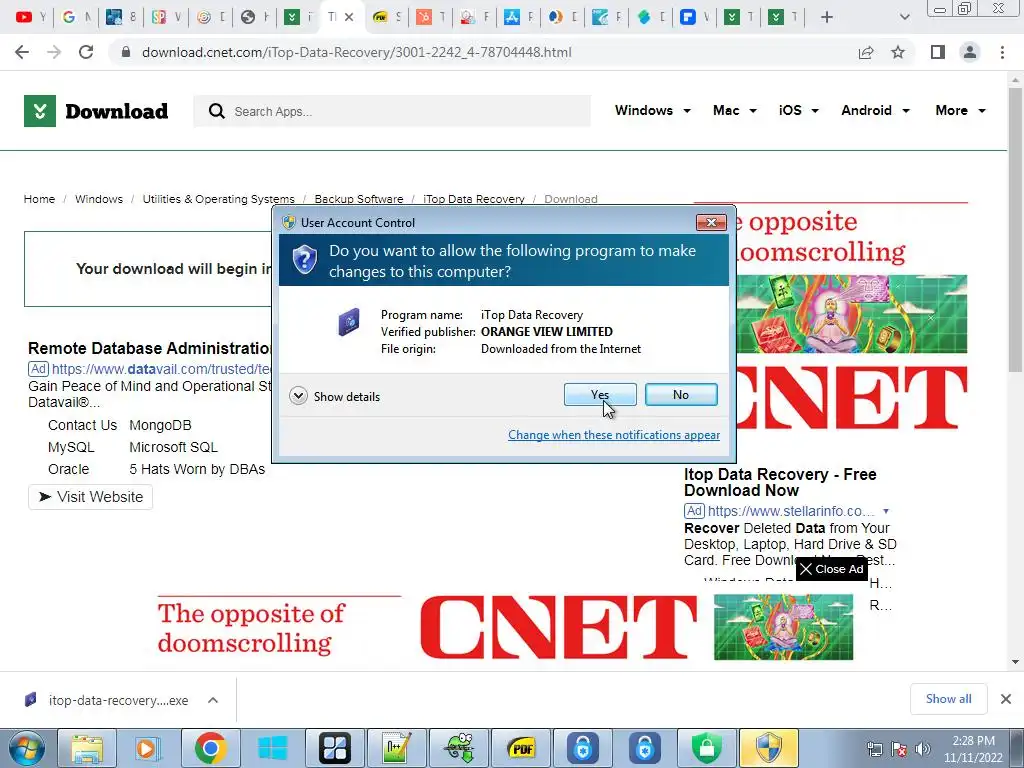Click Visit Website ad button
1024x768 pixels.
(90, 497)
